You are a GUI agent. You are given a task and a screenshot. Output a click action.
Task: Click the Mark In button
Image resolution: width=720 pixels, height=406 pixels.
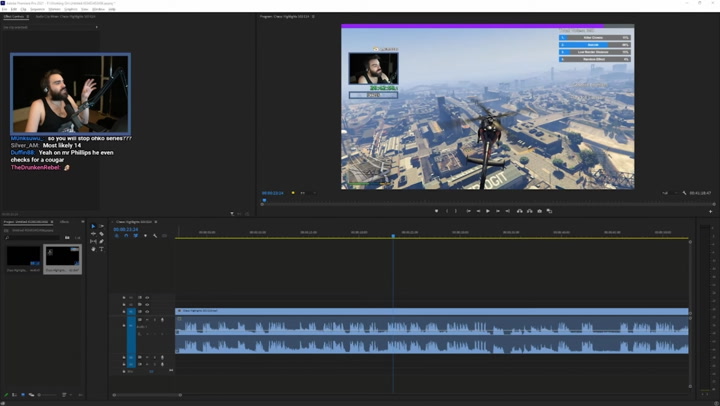tap(447, 211)
